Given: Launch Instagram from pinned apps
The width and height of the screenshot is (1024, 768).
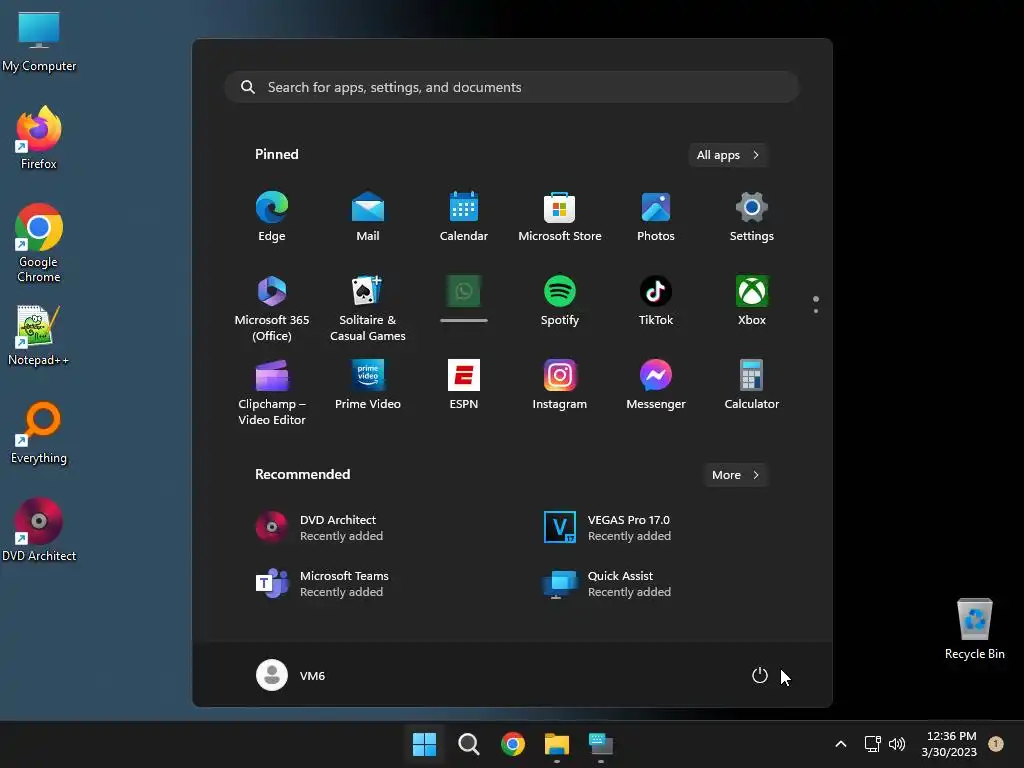Looking at the screenshot, I should [x=560, y=385].
